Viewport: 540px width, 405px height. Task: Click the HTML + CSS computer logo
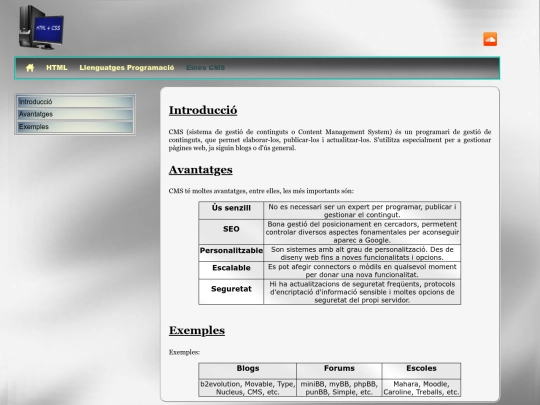(x=41, y=27)
